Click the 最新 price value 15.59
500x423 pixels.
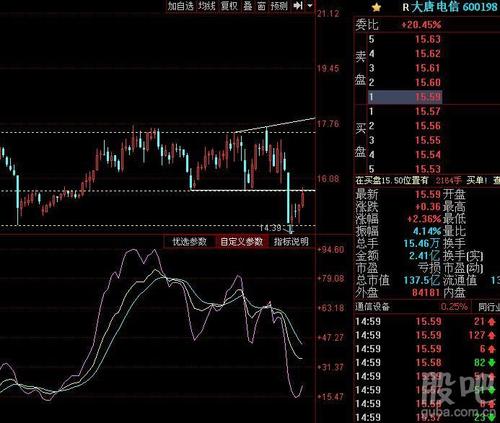428,194
